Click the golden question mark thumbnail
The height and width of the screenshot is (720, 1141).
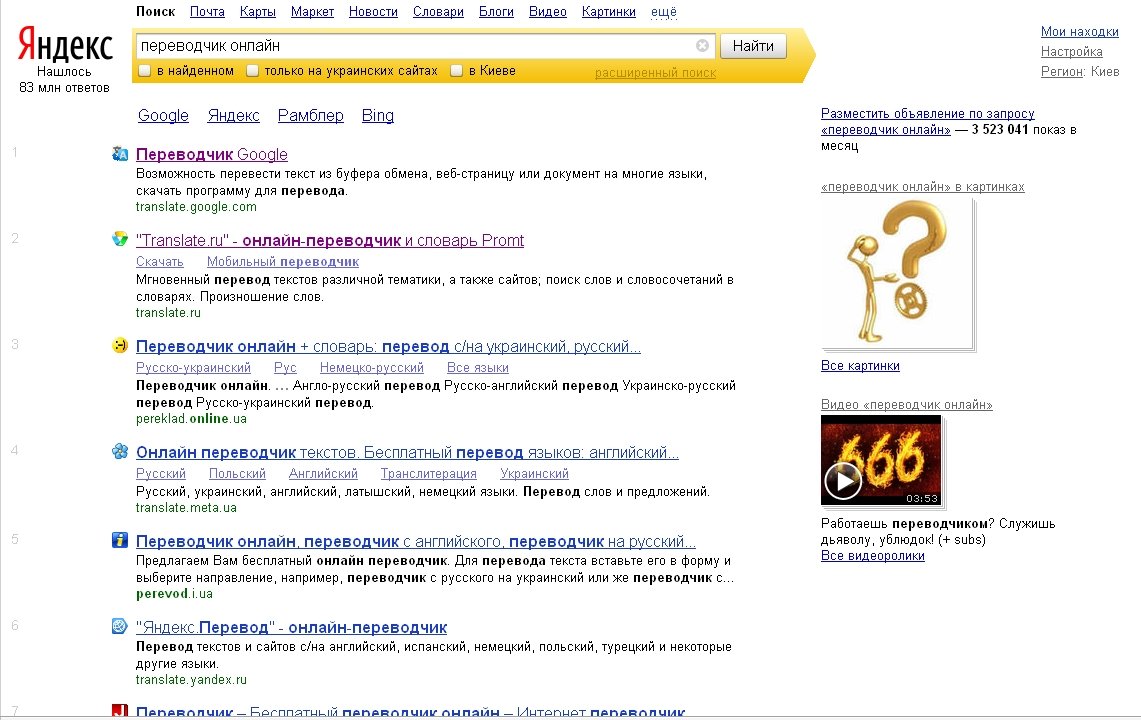click(x=897, y=274)
